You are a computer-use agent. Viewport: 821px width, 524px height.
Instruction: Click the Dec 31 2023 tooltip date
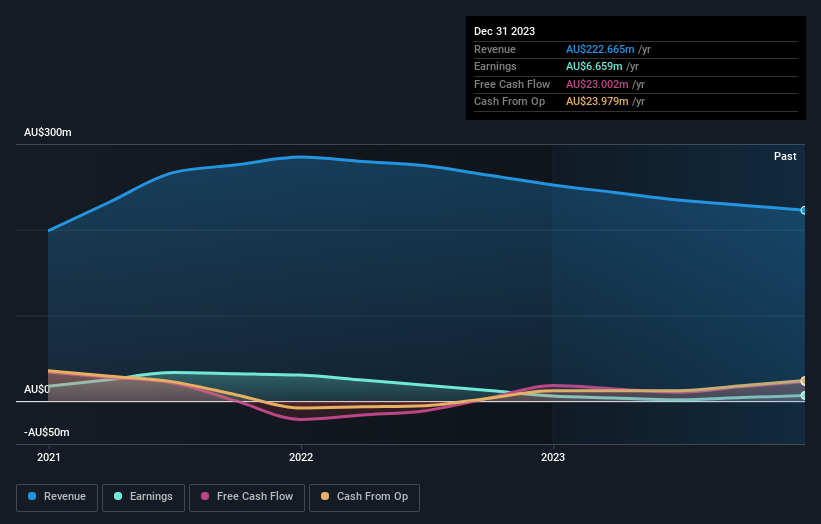504,31
